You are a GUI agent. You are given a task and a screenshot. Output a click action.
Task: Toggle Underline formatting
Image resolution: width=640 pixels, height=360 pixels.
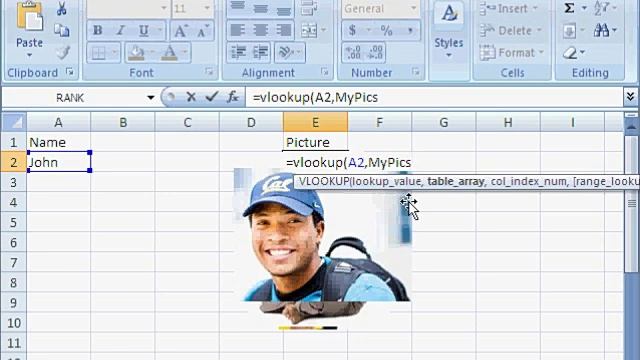click(143, 30)
